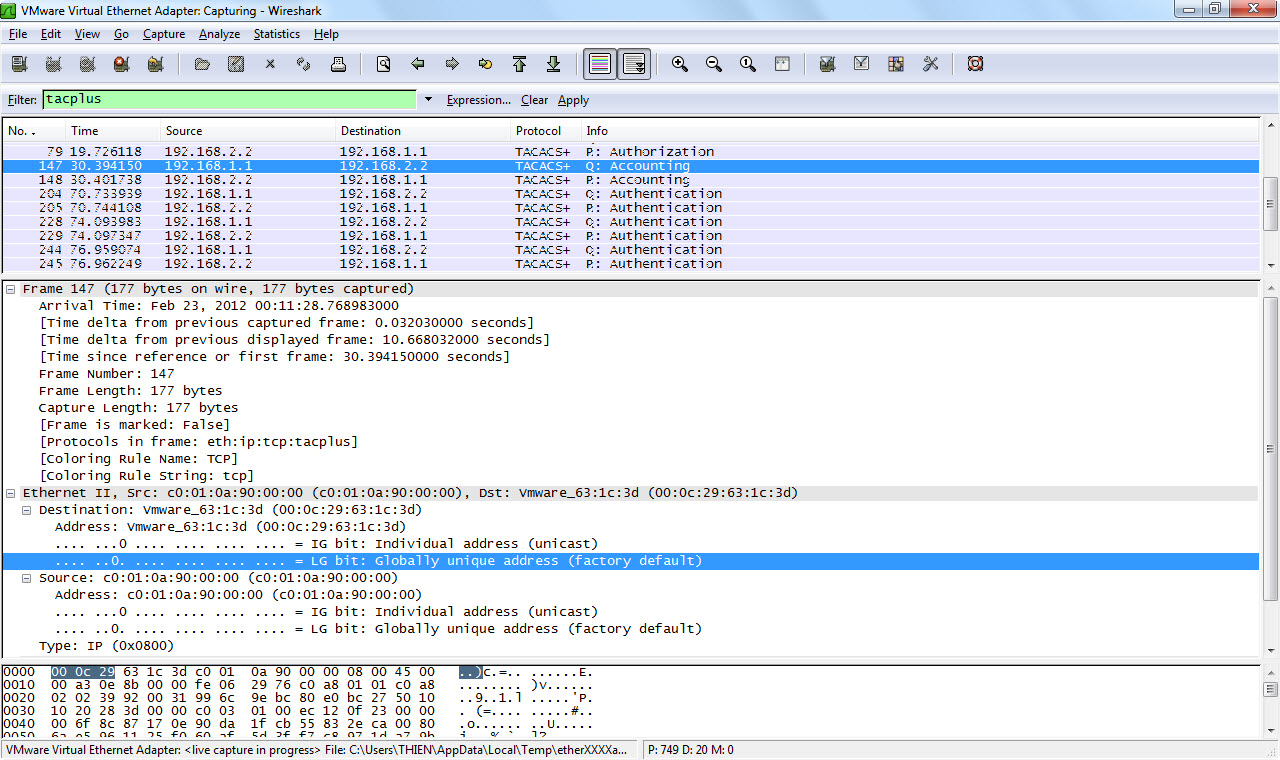
Task: Stop the running live capture
Action: 121,64
